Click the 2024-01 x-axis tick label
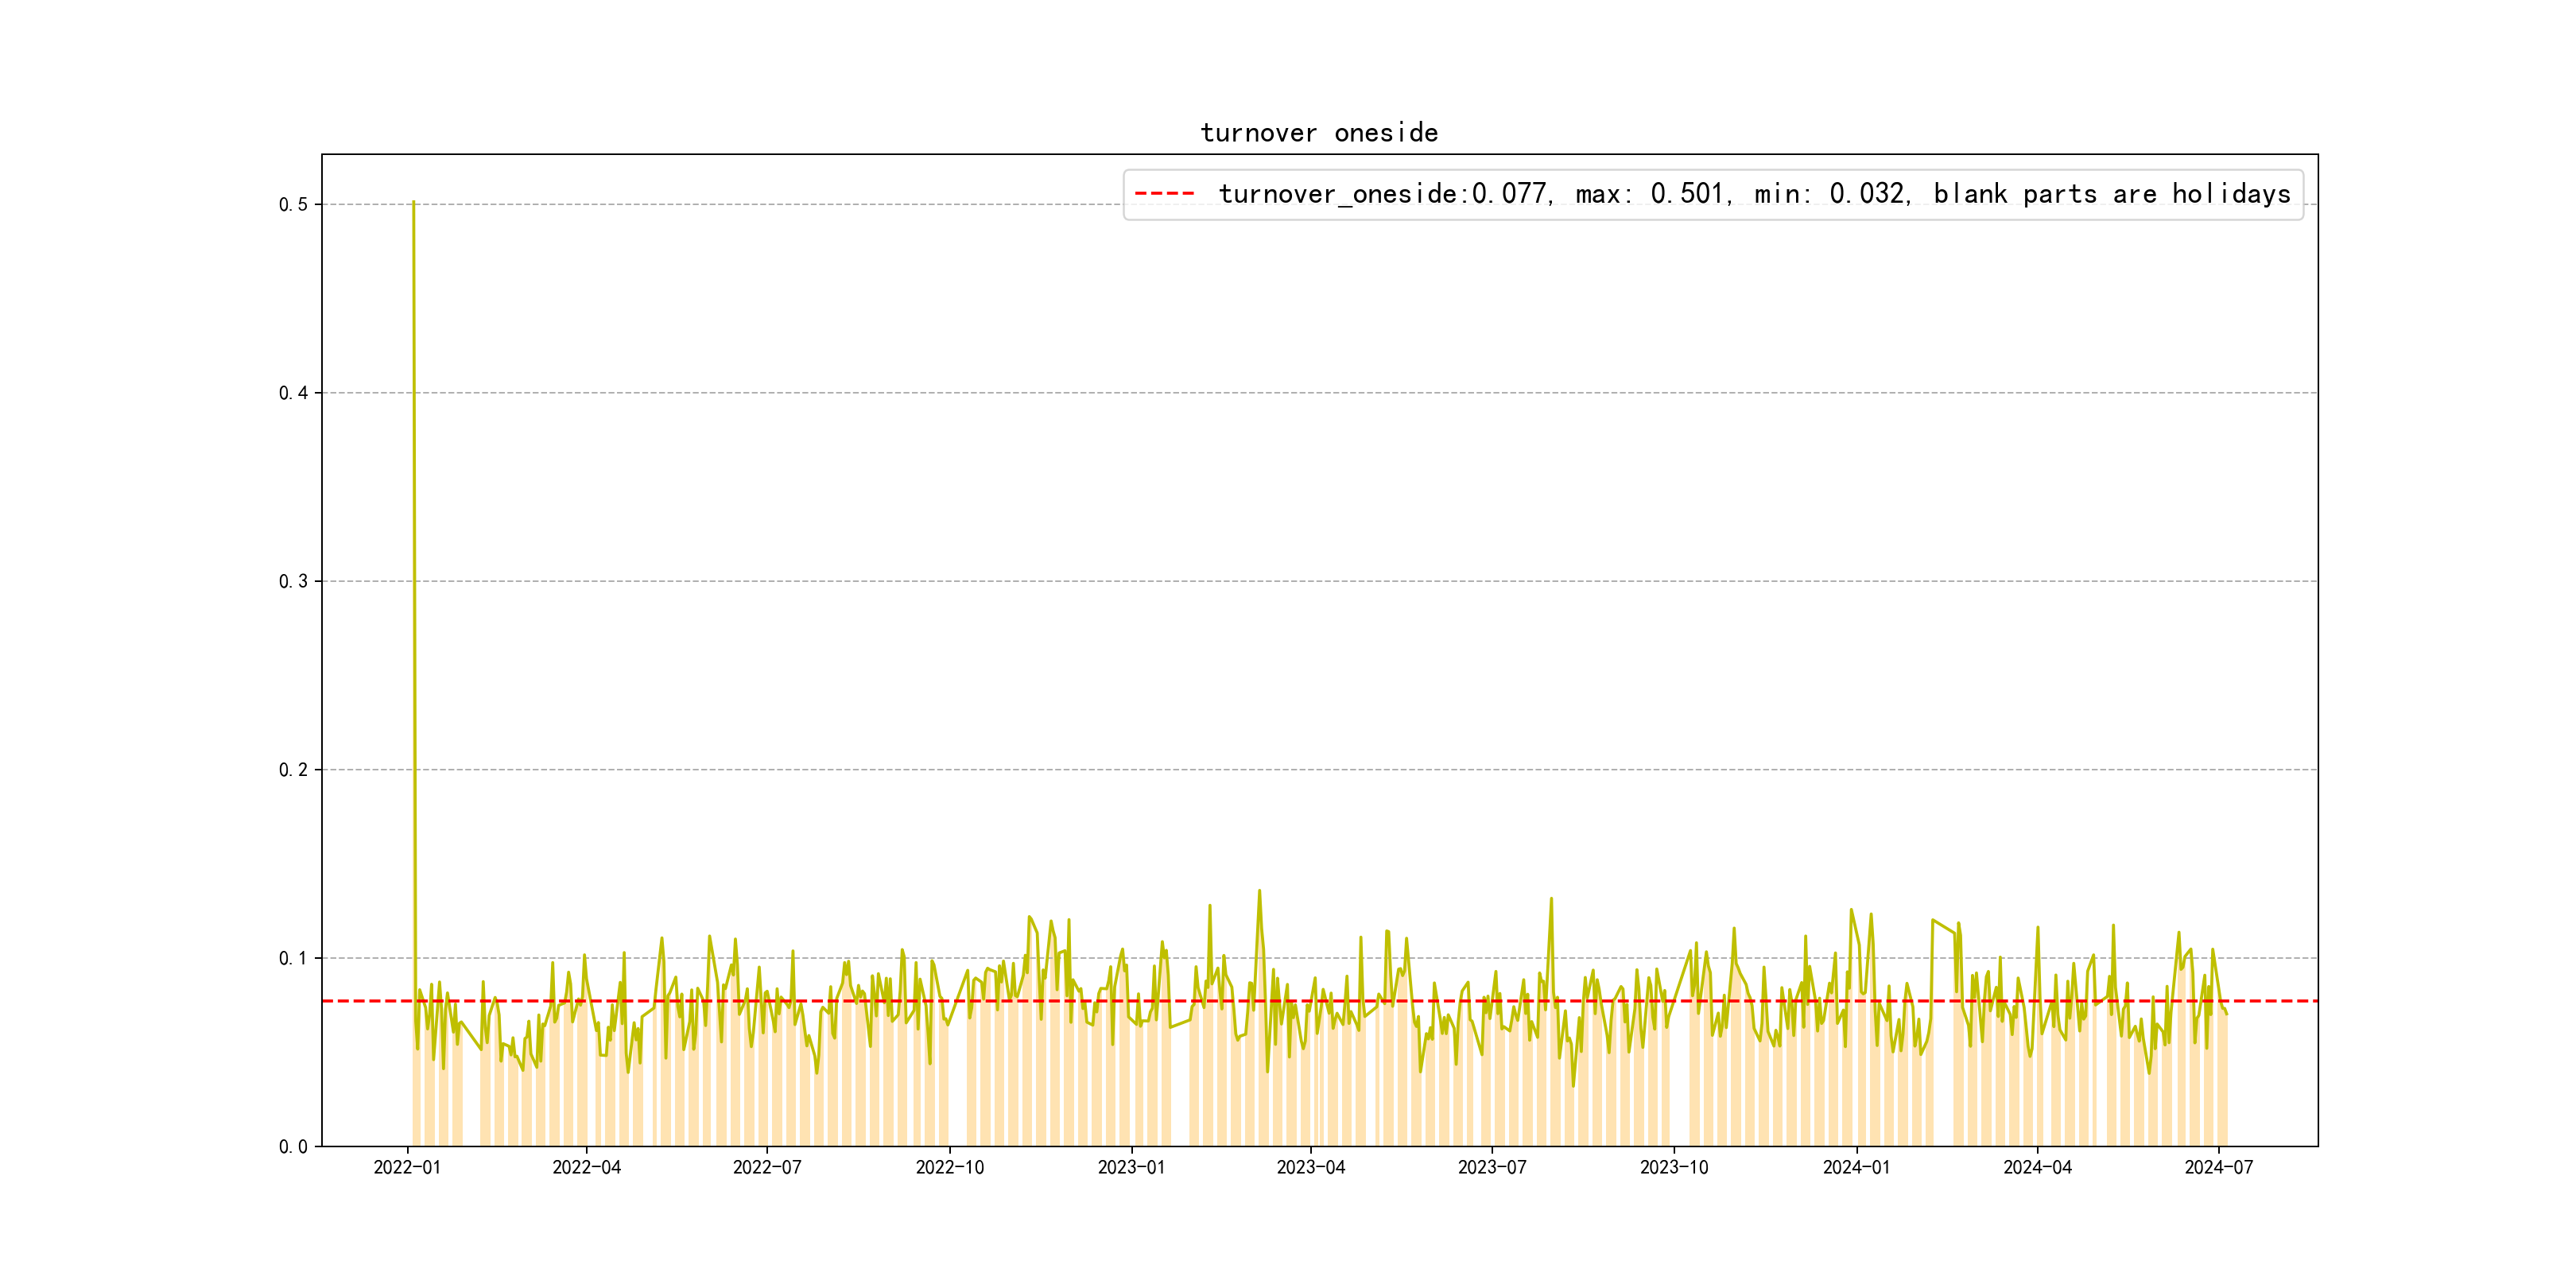2576x1288 pixels. tap(1856, 1167)
